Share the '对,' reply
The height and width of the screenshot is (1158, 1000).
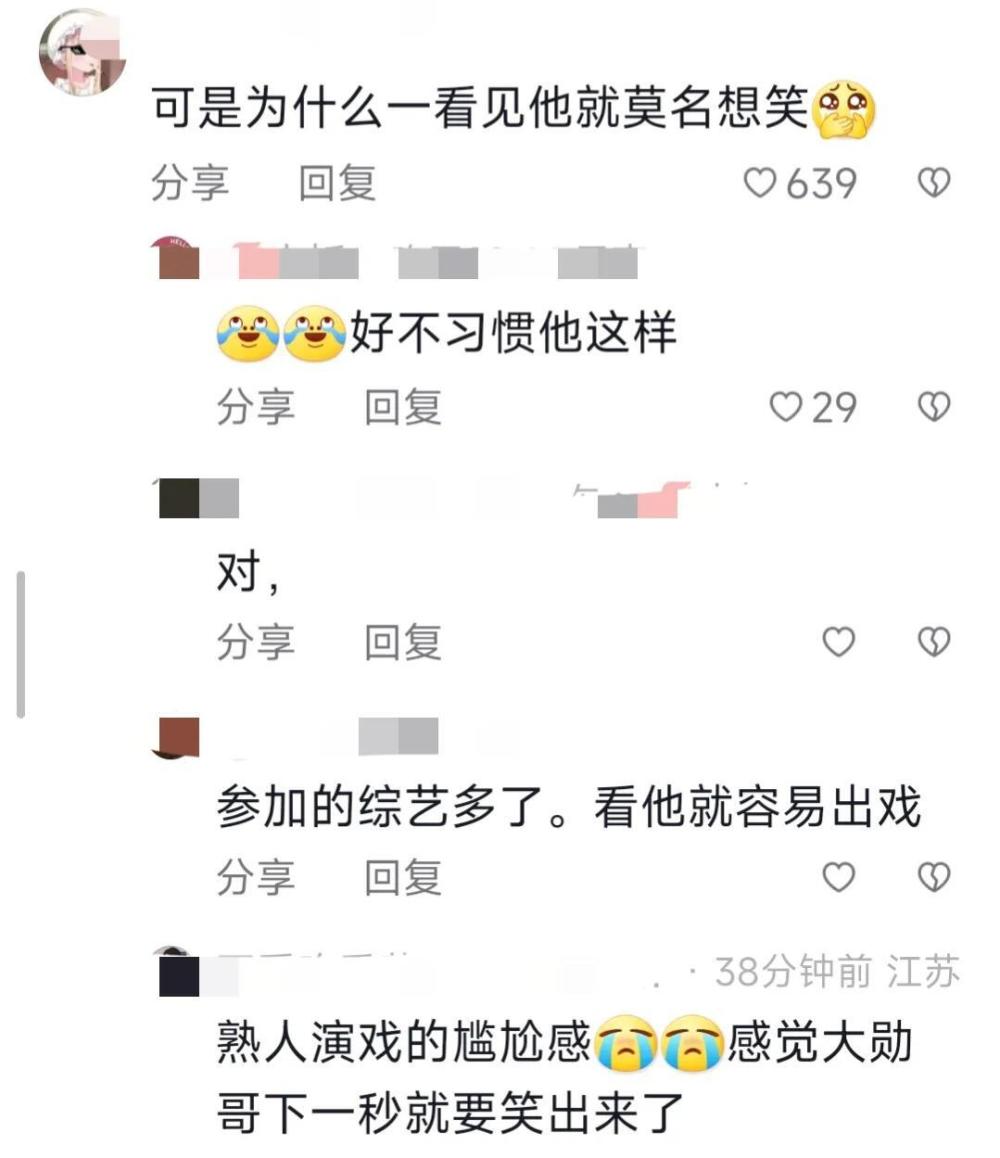tap(256, 642)
